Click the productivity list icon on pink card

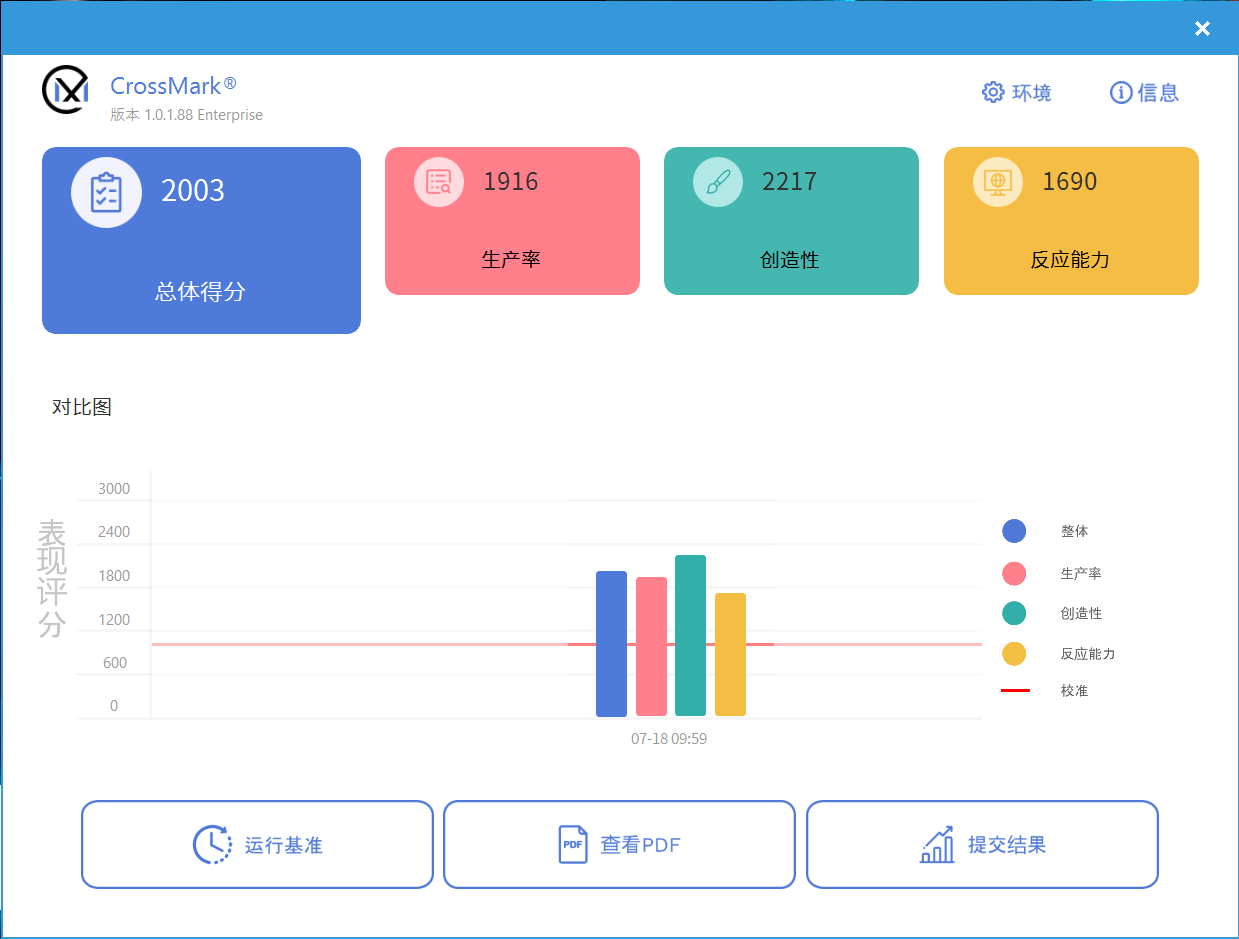click(439, 182)
